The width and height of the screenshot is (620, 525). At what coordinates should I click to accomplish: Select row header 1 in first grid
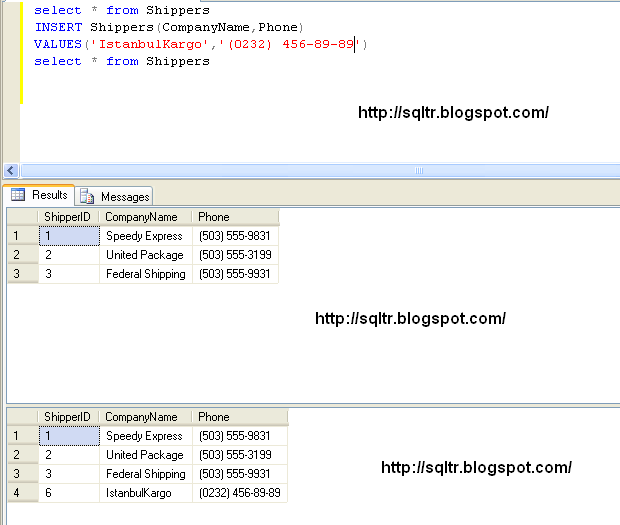23,236
